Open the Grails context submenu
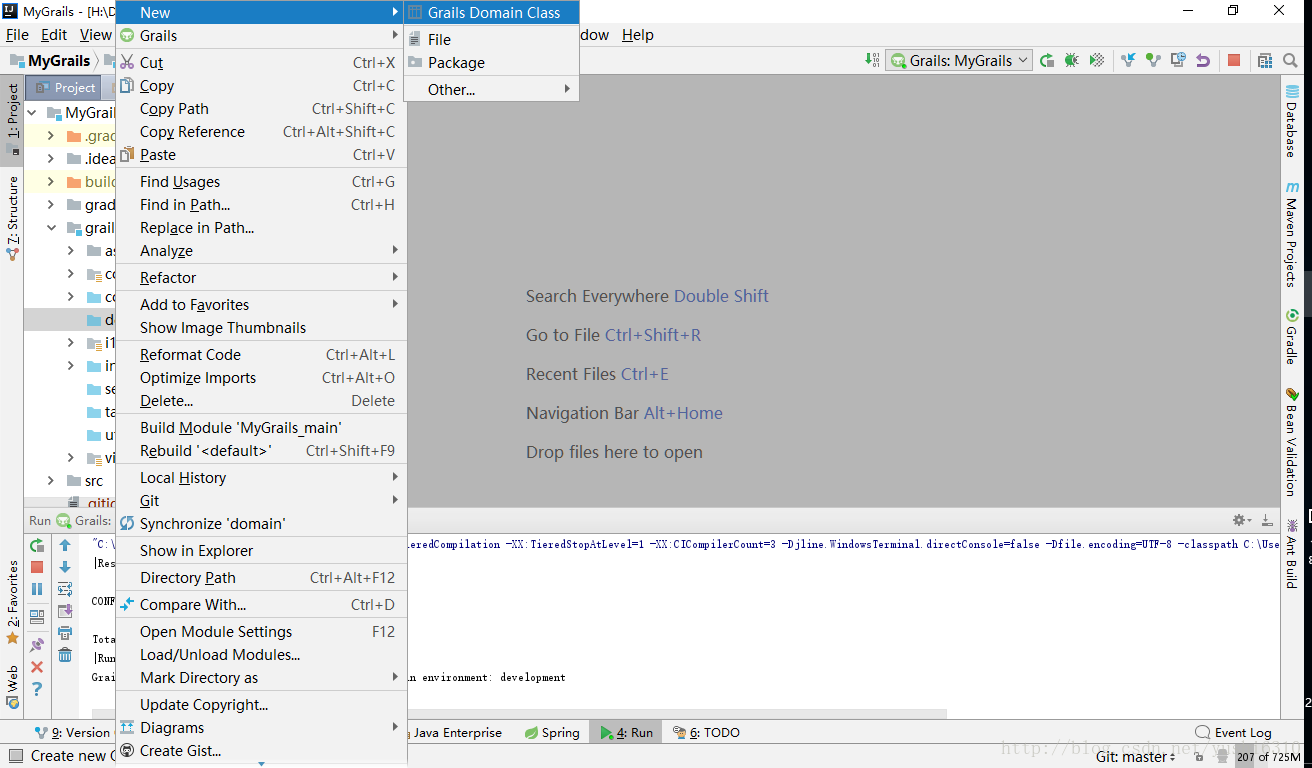The image size is (1312, 768). click(x=261, y=35)
